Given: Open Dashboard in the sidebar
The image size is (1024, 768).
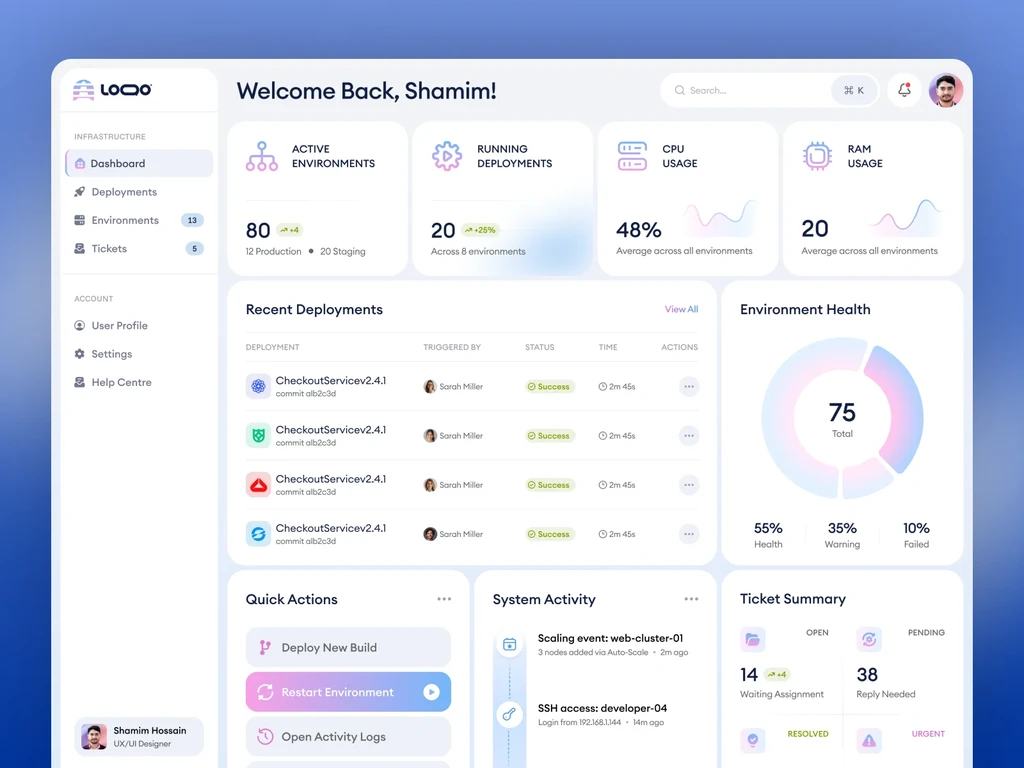Looking at the screenshot, I should click(x=139, y=163).
